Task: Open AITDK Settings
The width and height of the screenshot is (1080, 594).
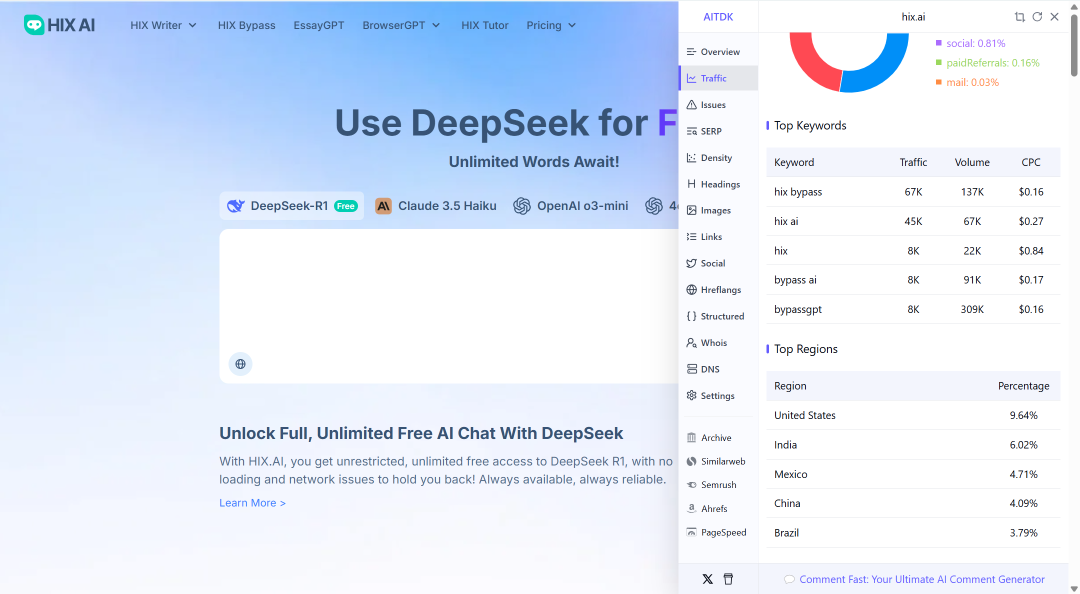Action: (718, 396)
